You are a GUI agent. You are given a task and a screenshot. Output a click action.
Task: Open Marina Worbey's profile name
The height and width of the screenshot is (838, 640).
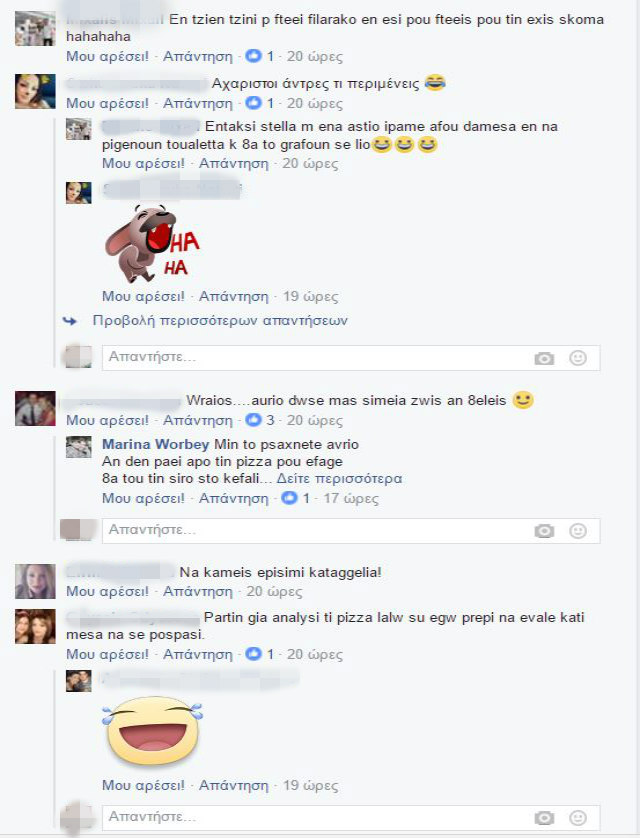pos(155,444)
